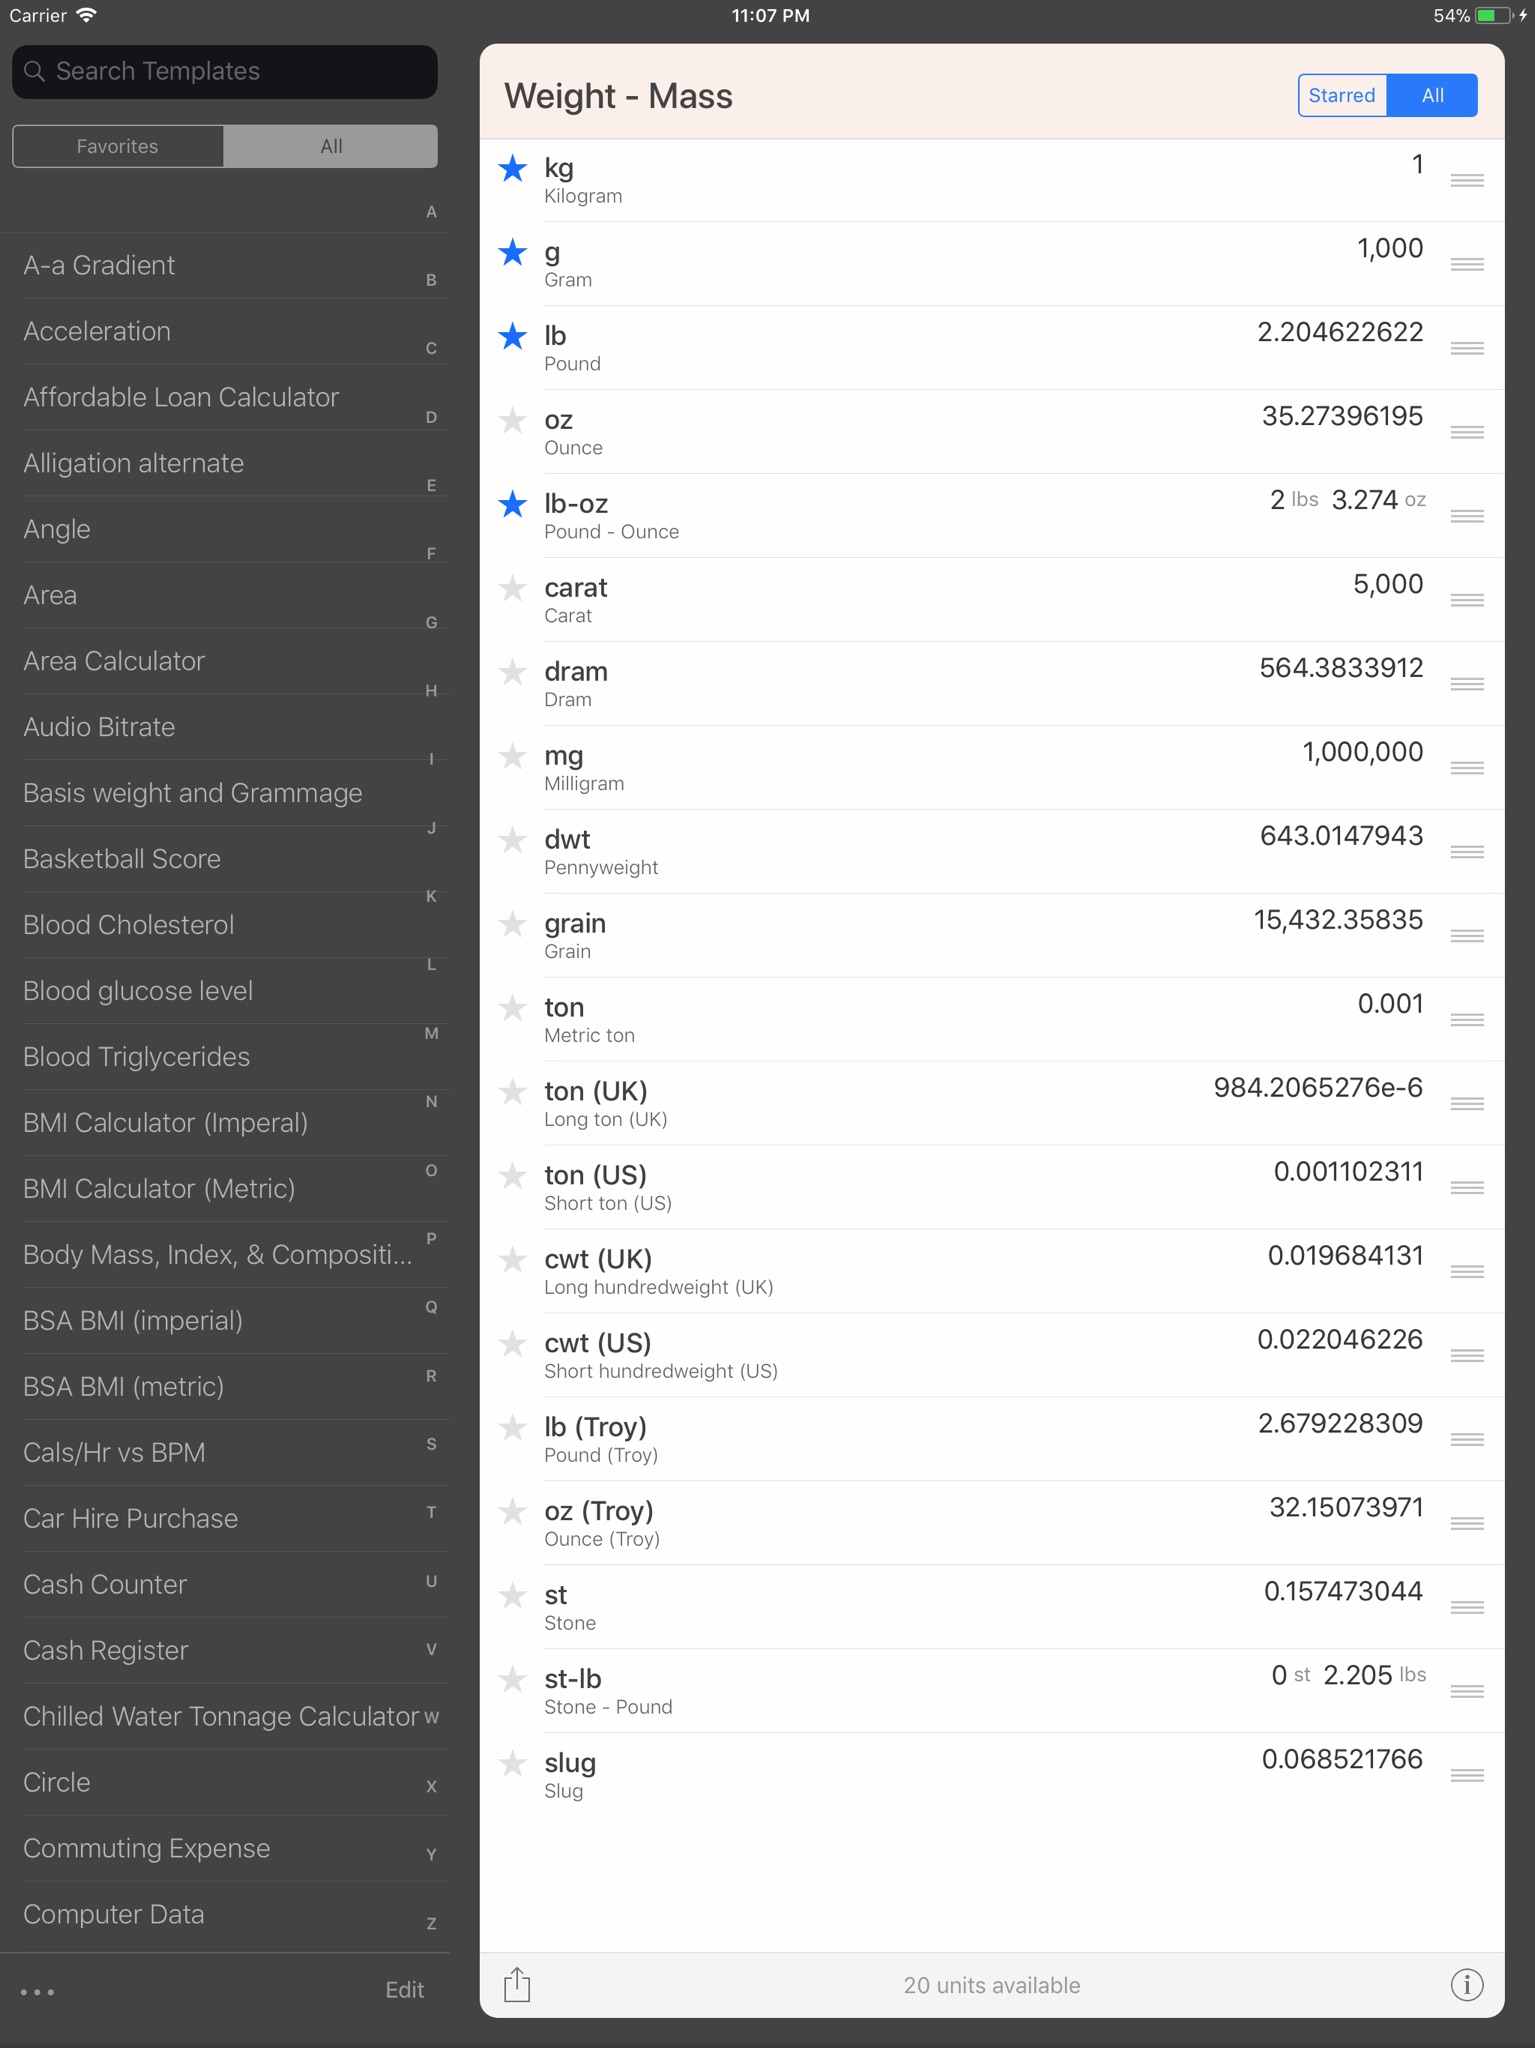This screenshot has width=1535, height=2048.
Task: Tap the Edit button in sidebar
Action: 405,1990
